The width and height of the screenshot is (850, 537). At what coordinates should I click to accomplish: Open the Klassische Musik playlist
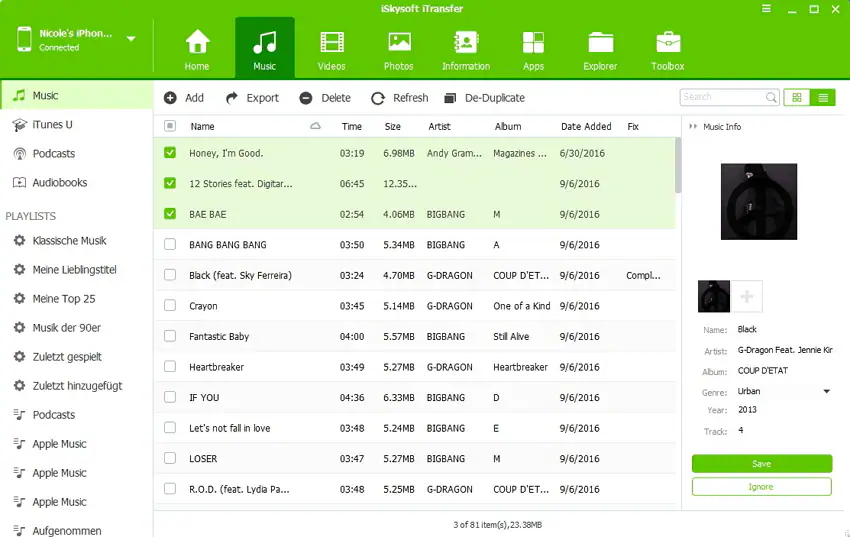76,241
